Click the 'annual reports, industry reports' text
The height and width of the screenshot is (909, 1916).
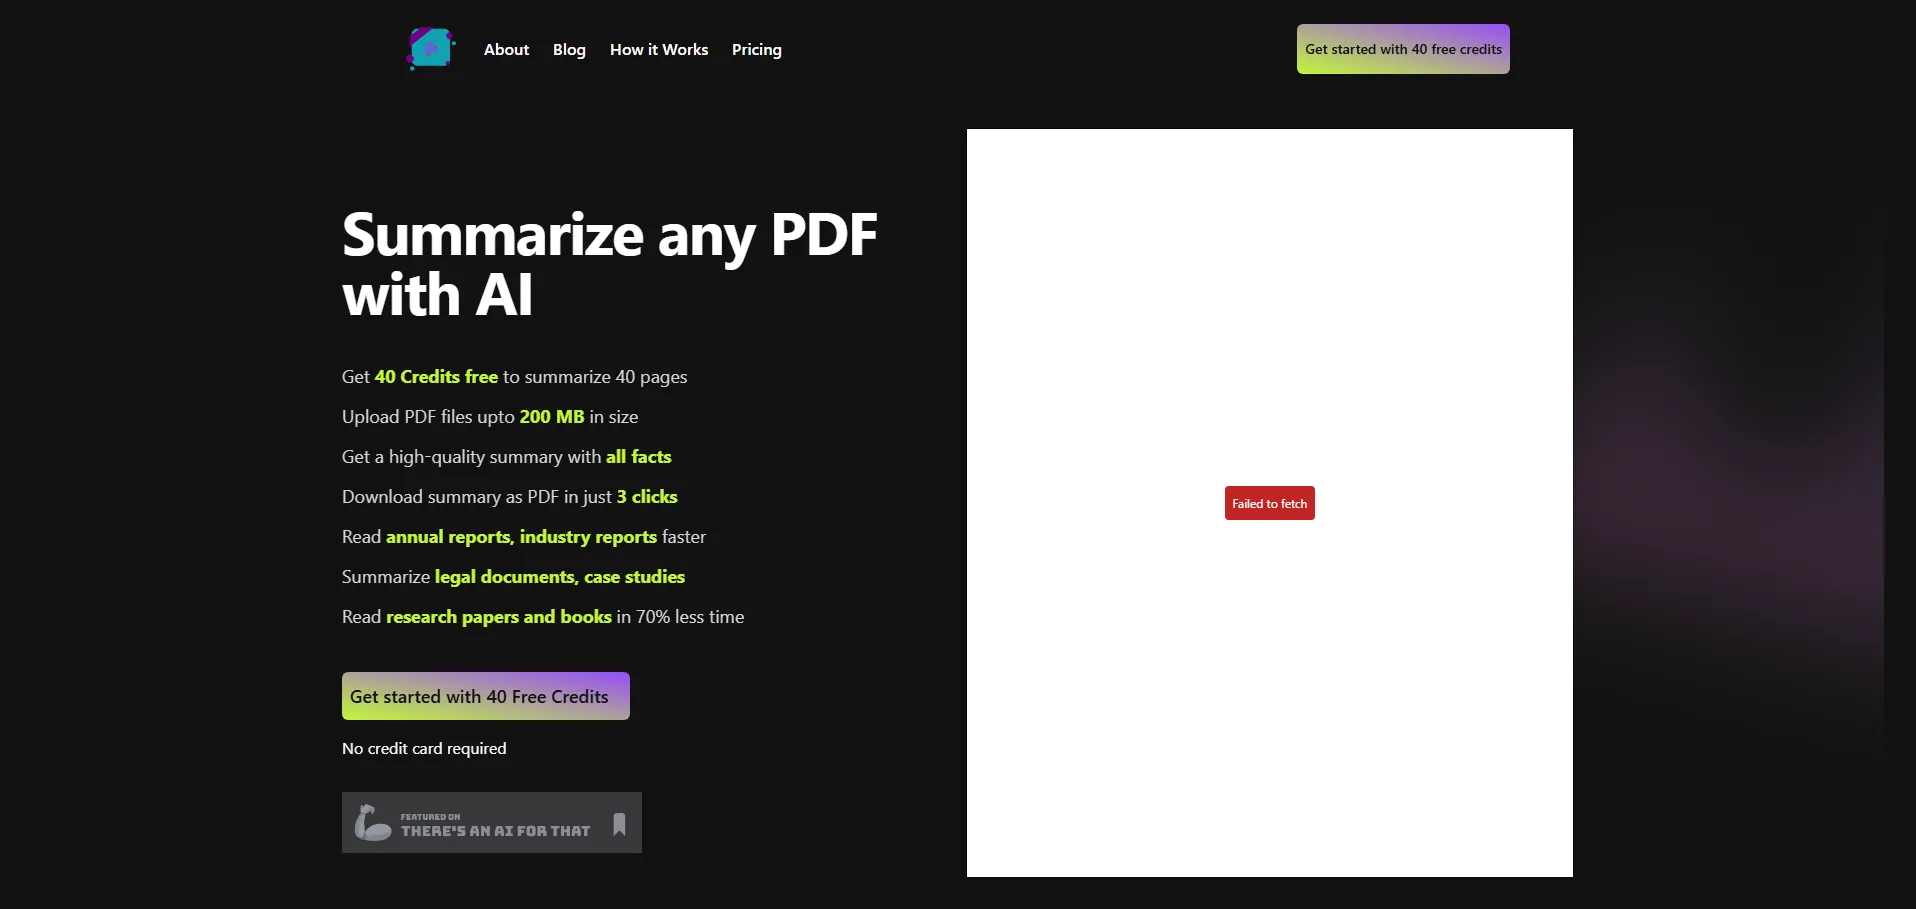point(521,537)
